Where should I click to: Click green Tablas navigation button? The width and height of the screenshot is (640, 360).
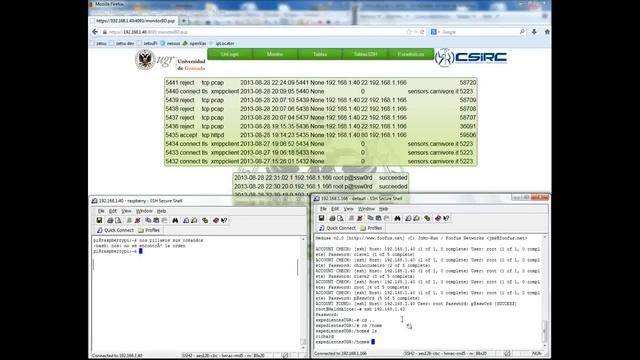pyautogui.click(x=320, y=54)
